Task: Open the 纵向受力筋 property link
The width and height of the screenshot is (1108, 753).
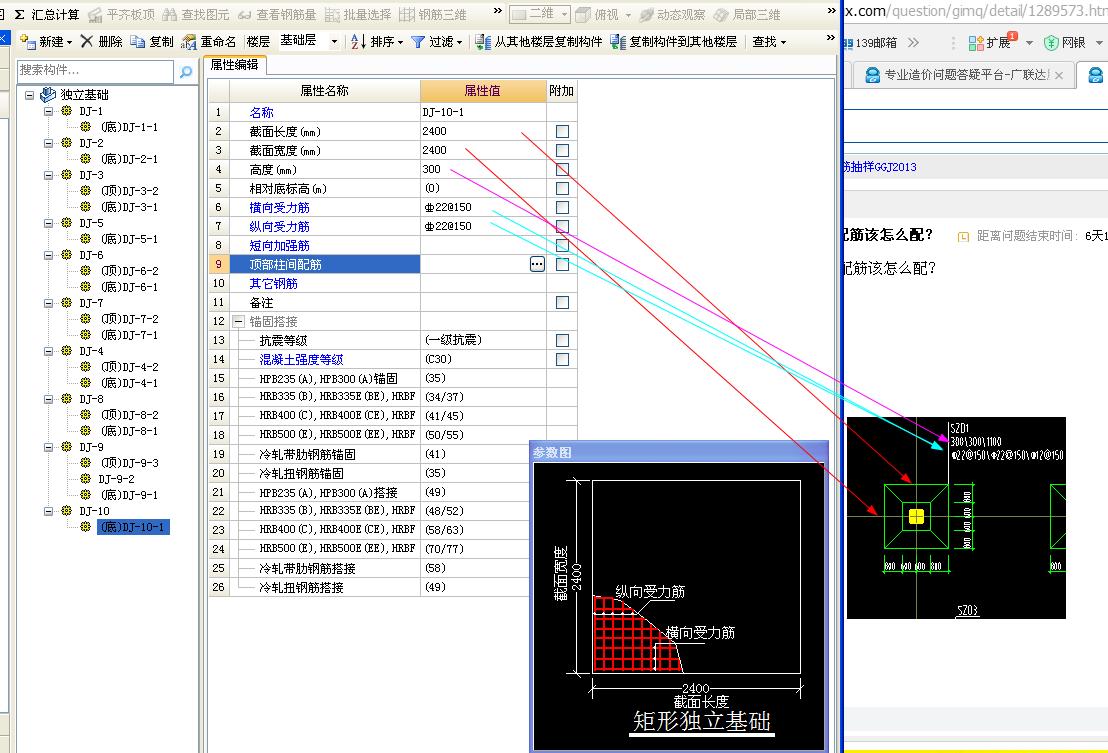Action: pos(279,227)
